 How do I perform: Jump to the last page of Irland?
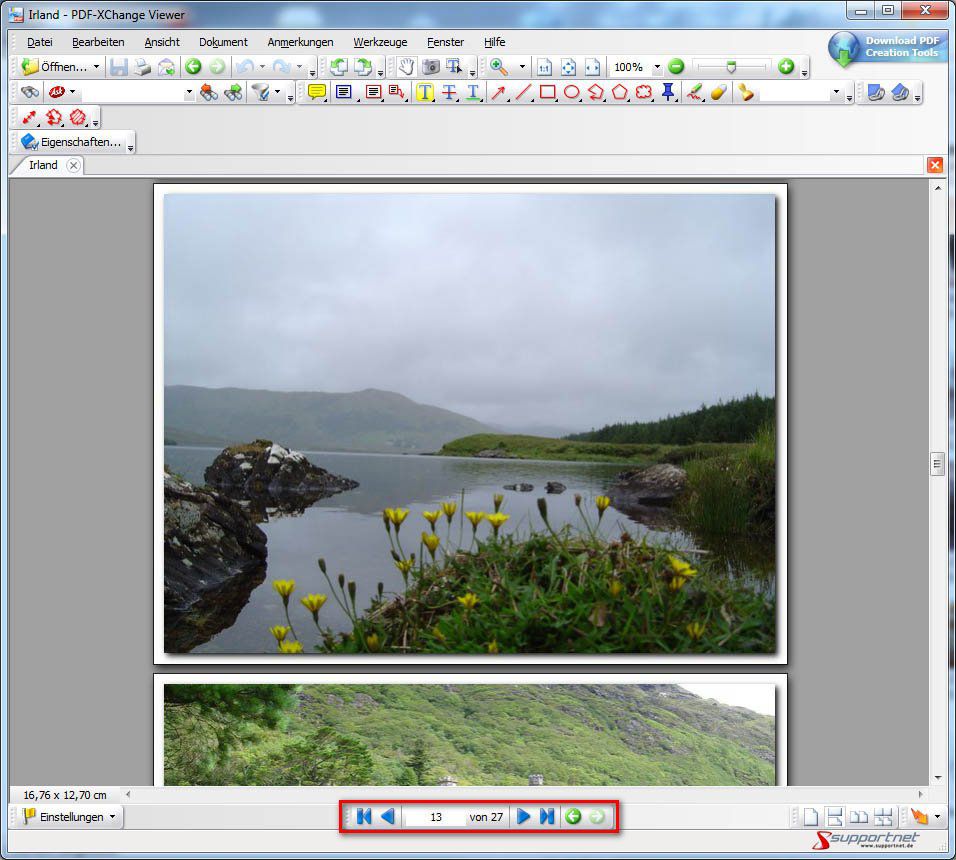(x=546, y=816)
